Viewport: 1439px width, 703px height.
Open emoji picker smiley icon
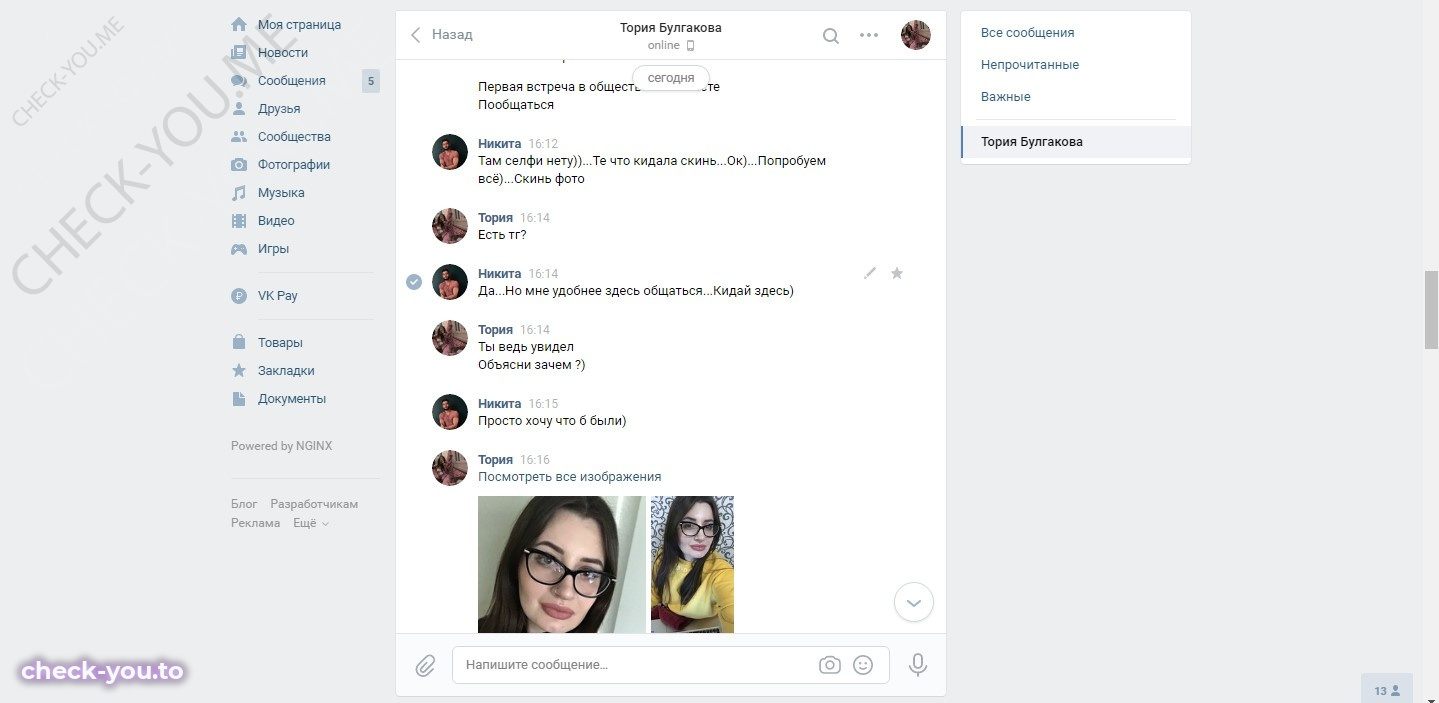click(863, 665)
